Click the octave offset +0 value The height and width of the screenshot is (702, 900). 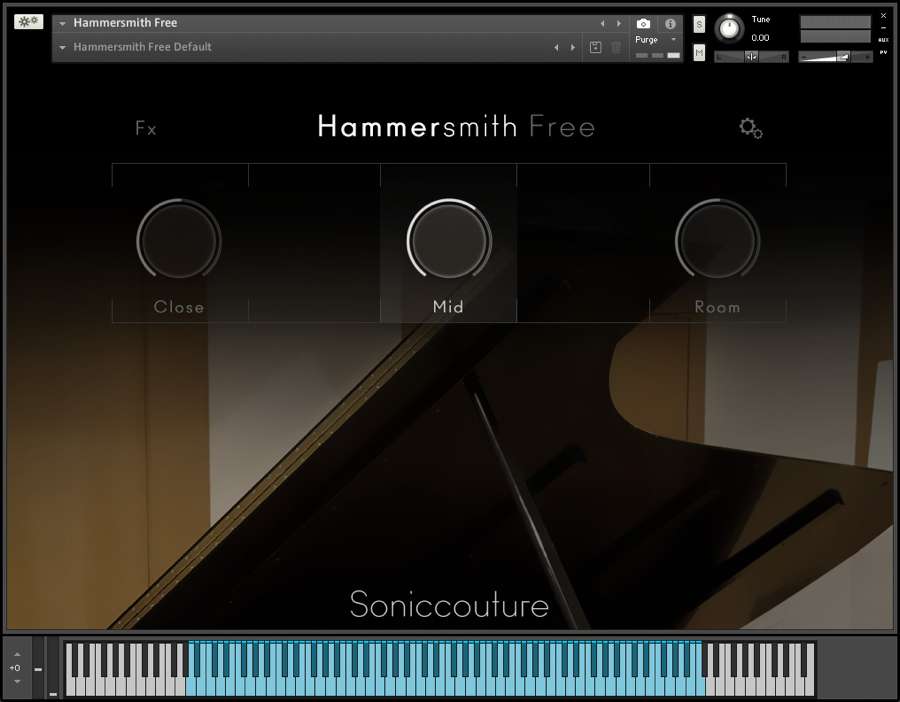pyautogui.click(x=15, y=668)
